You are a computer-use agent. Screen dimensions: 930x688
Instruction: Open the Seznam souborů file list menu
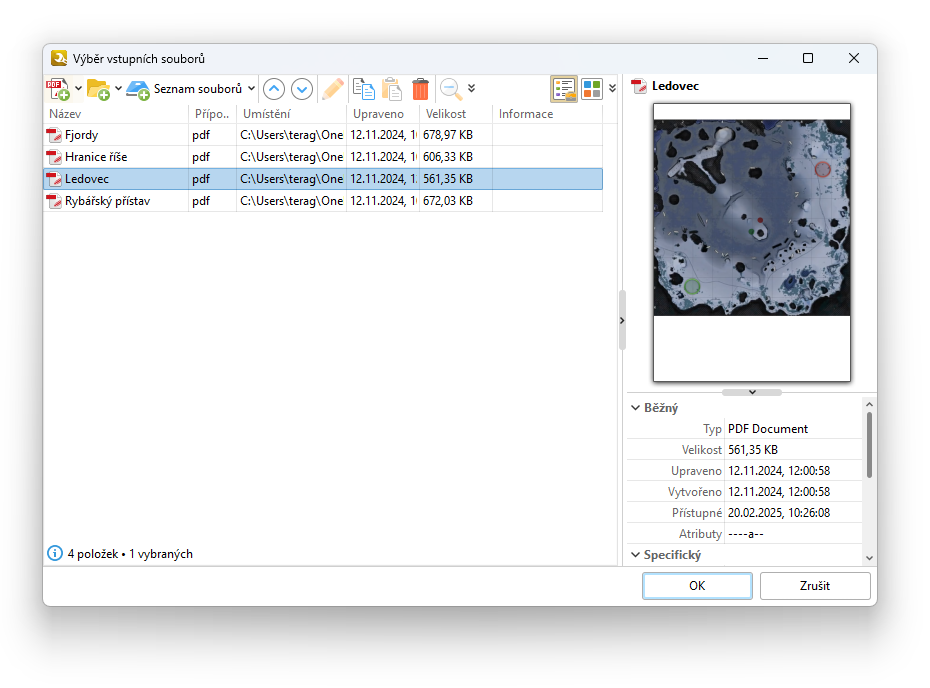coord(190,89)
